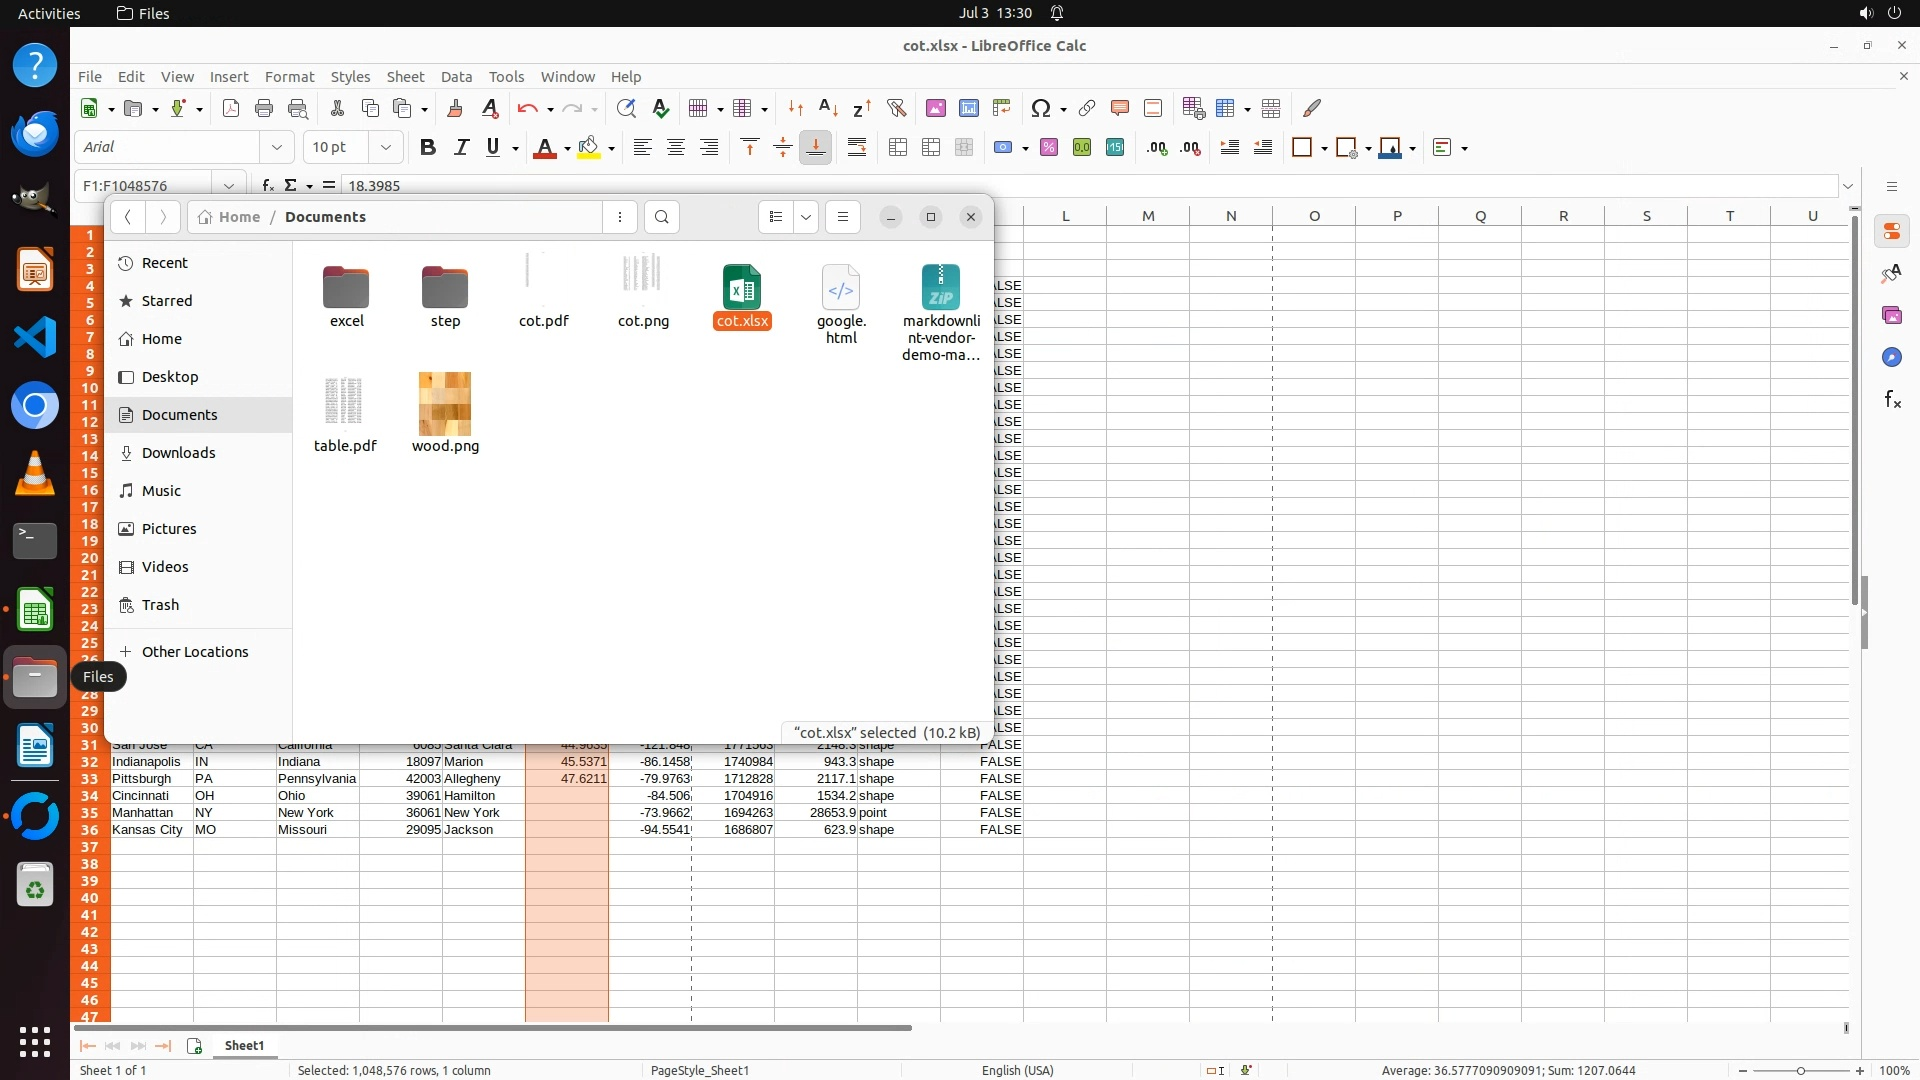The width and height of the screenshot is (1920, 1080).
Task: Click the Sort Ascending toolbar icon
Action: 828,108
